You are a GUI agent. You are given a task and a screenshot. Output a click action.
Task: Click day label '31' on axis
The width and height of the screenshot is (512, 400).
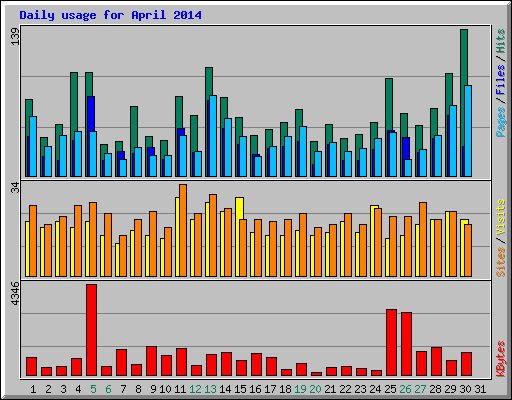[x=480, y=389]
